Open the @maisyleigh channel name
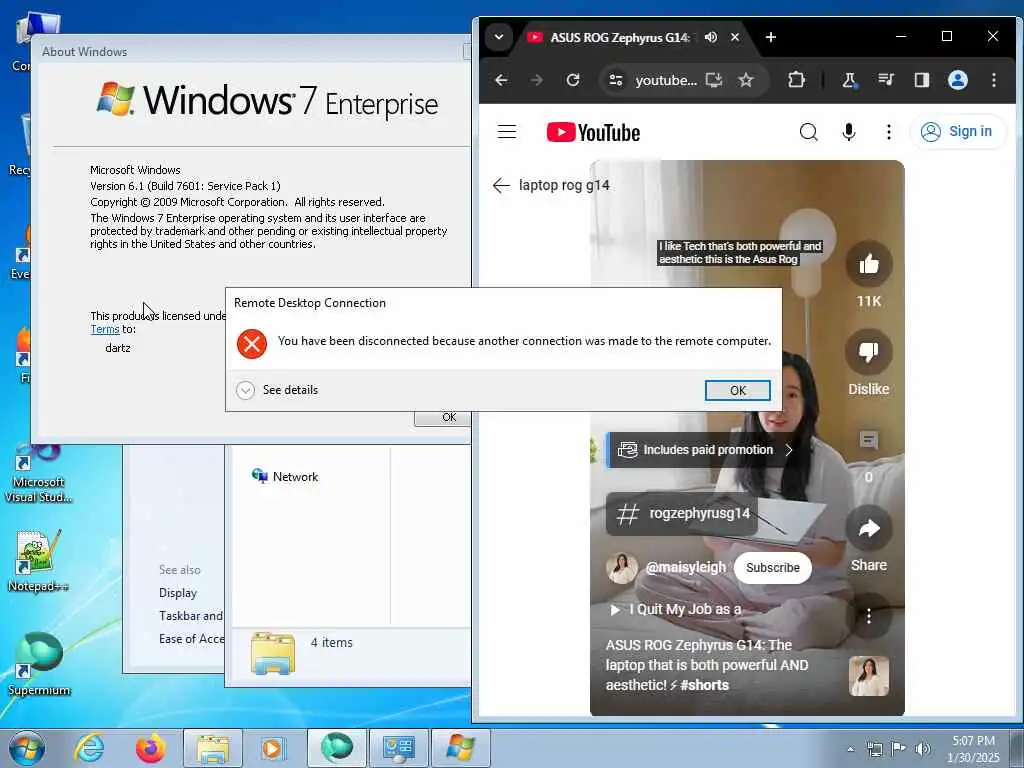 [x=685, y=568]
